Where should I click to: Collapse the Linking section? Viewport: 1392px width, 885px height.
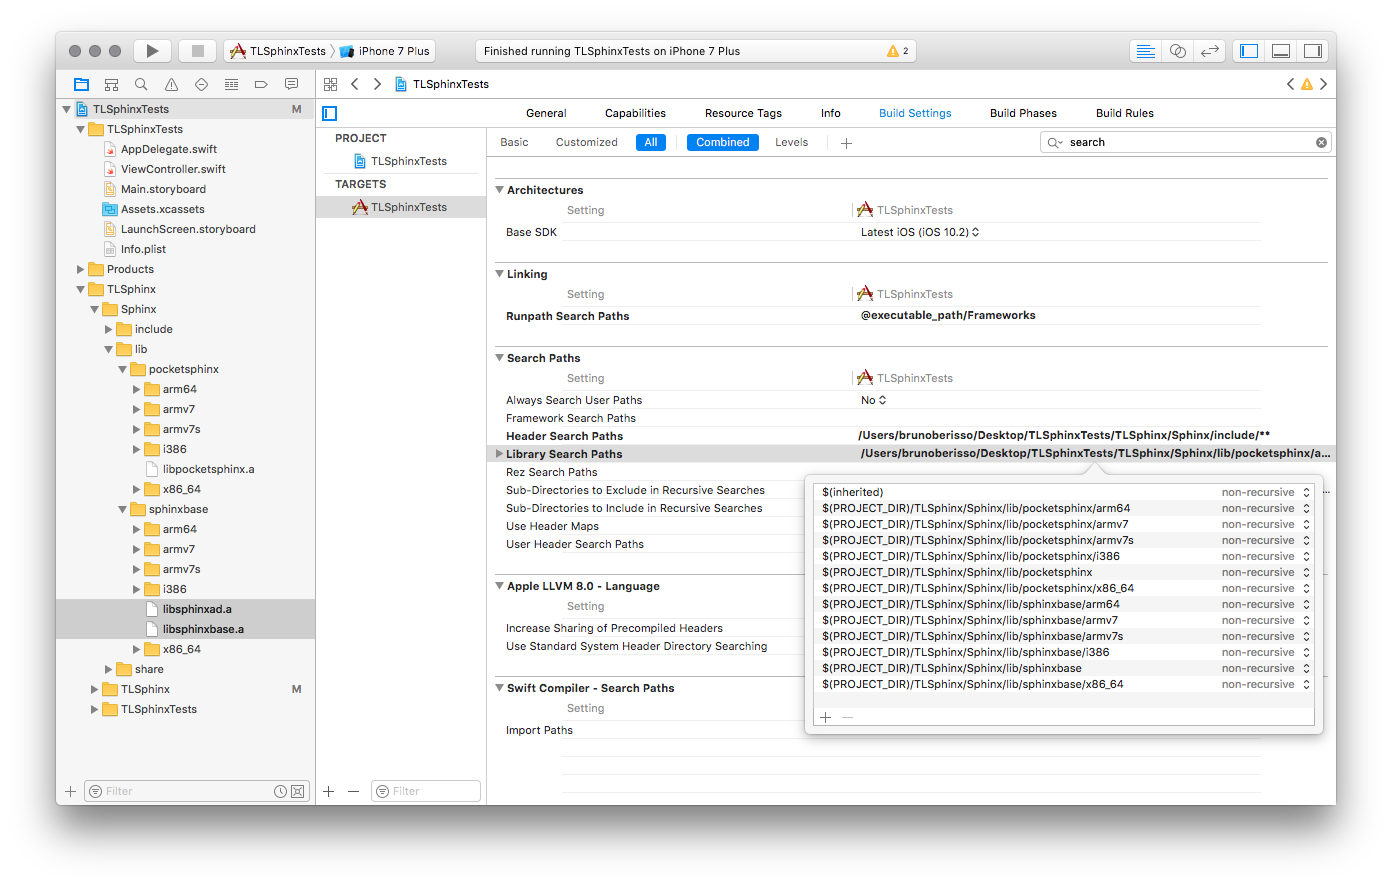click(500, 273)
